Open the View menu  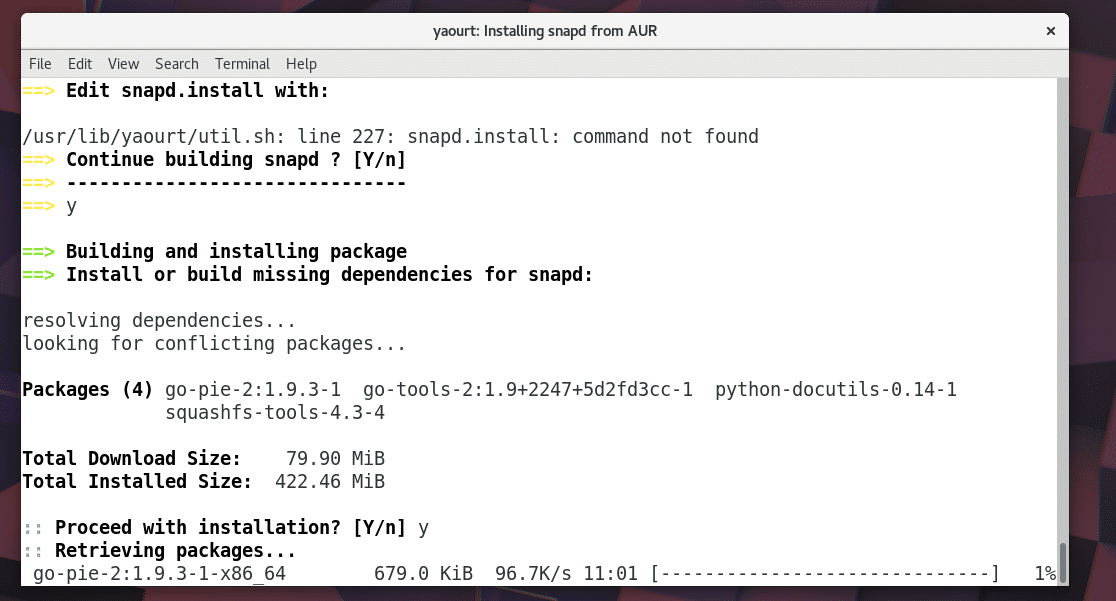pos(123,63)
